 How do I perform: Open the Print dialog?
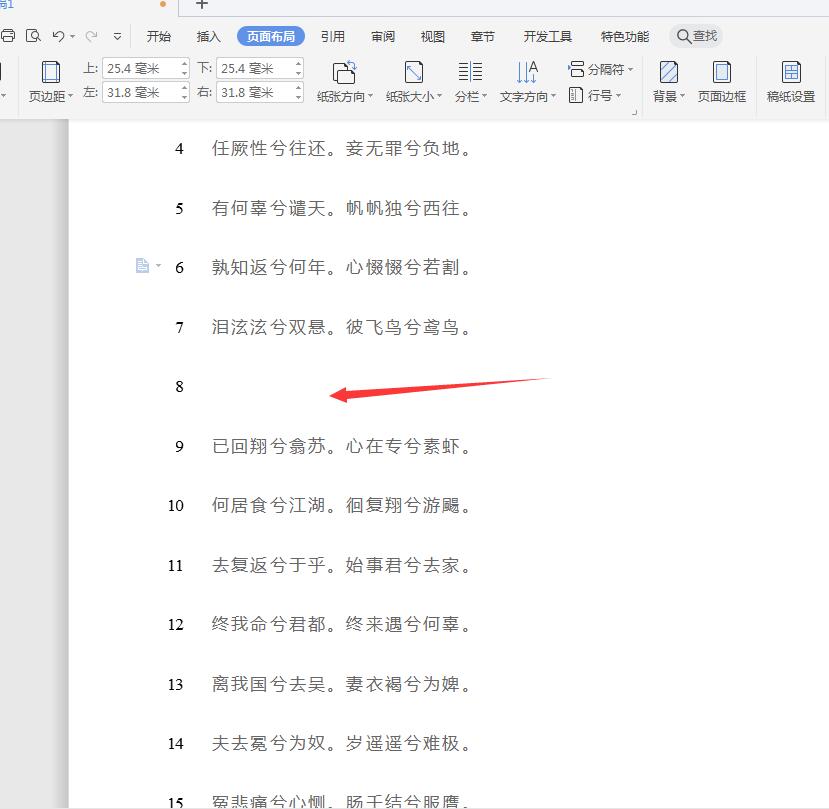(8, 35)
